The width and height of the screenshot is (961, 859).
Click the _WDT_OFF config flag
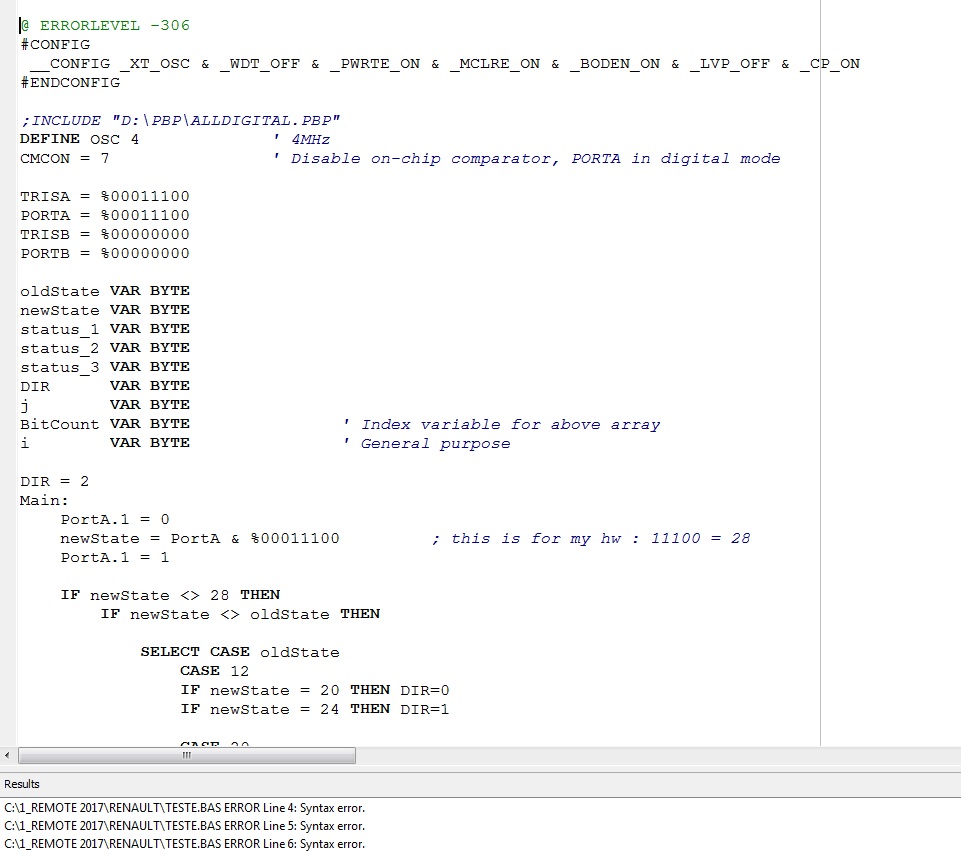point(259,63)
